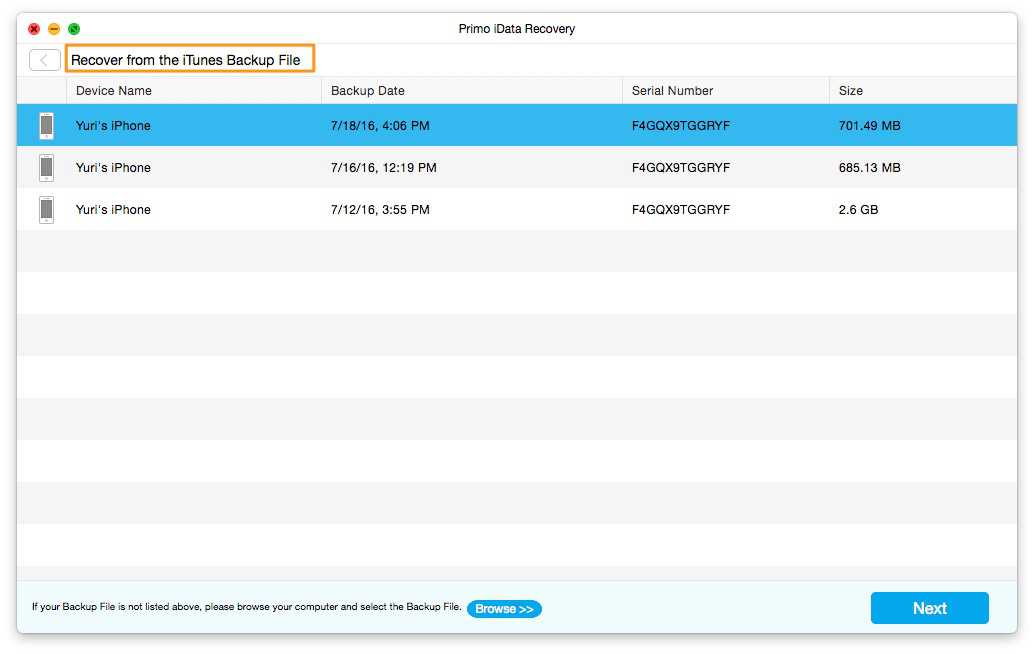Click serial number in 7/12/16 row

tap(681, 210)
